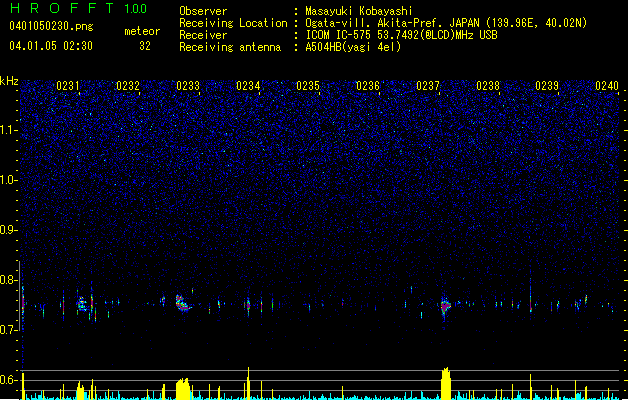Screen dimensions: 629x400
Task: Select observer name Masayuki Kobayashi
Action: pos(359,11)
